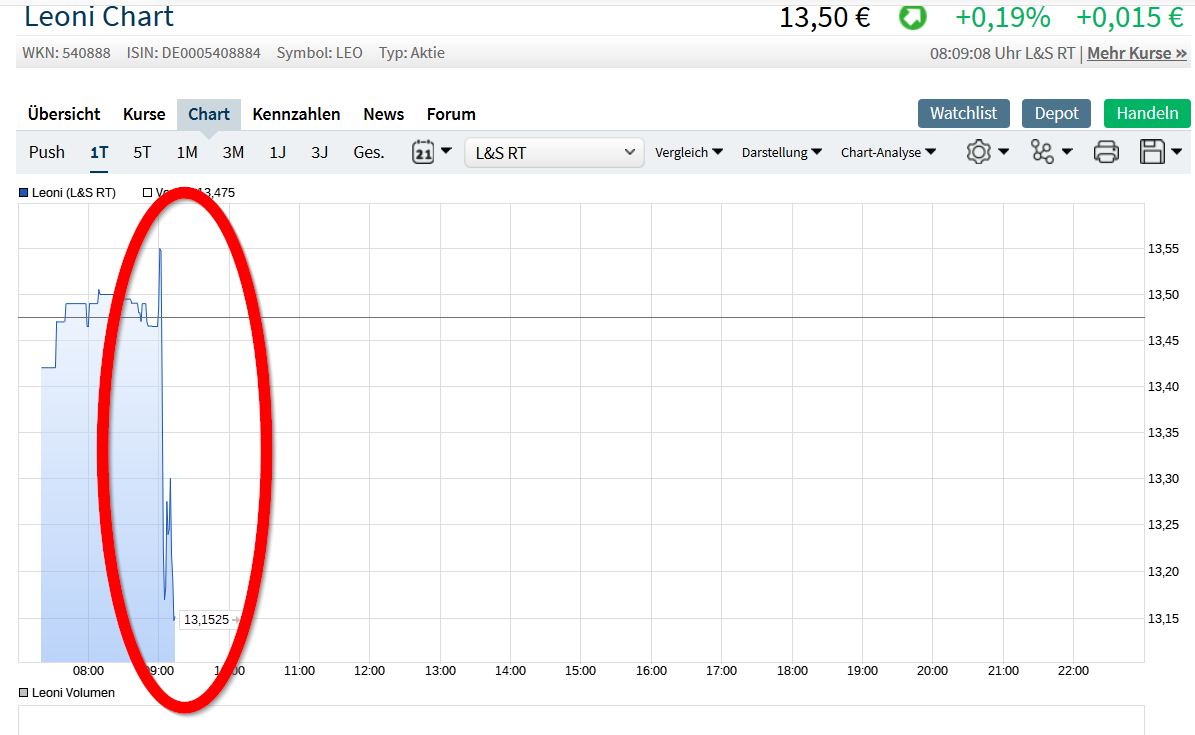The width and height of the screenshot is (1195, 735).
Task: Open the arrow beside the gear icon
Action: click(1004, 152)
